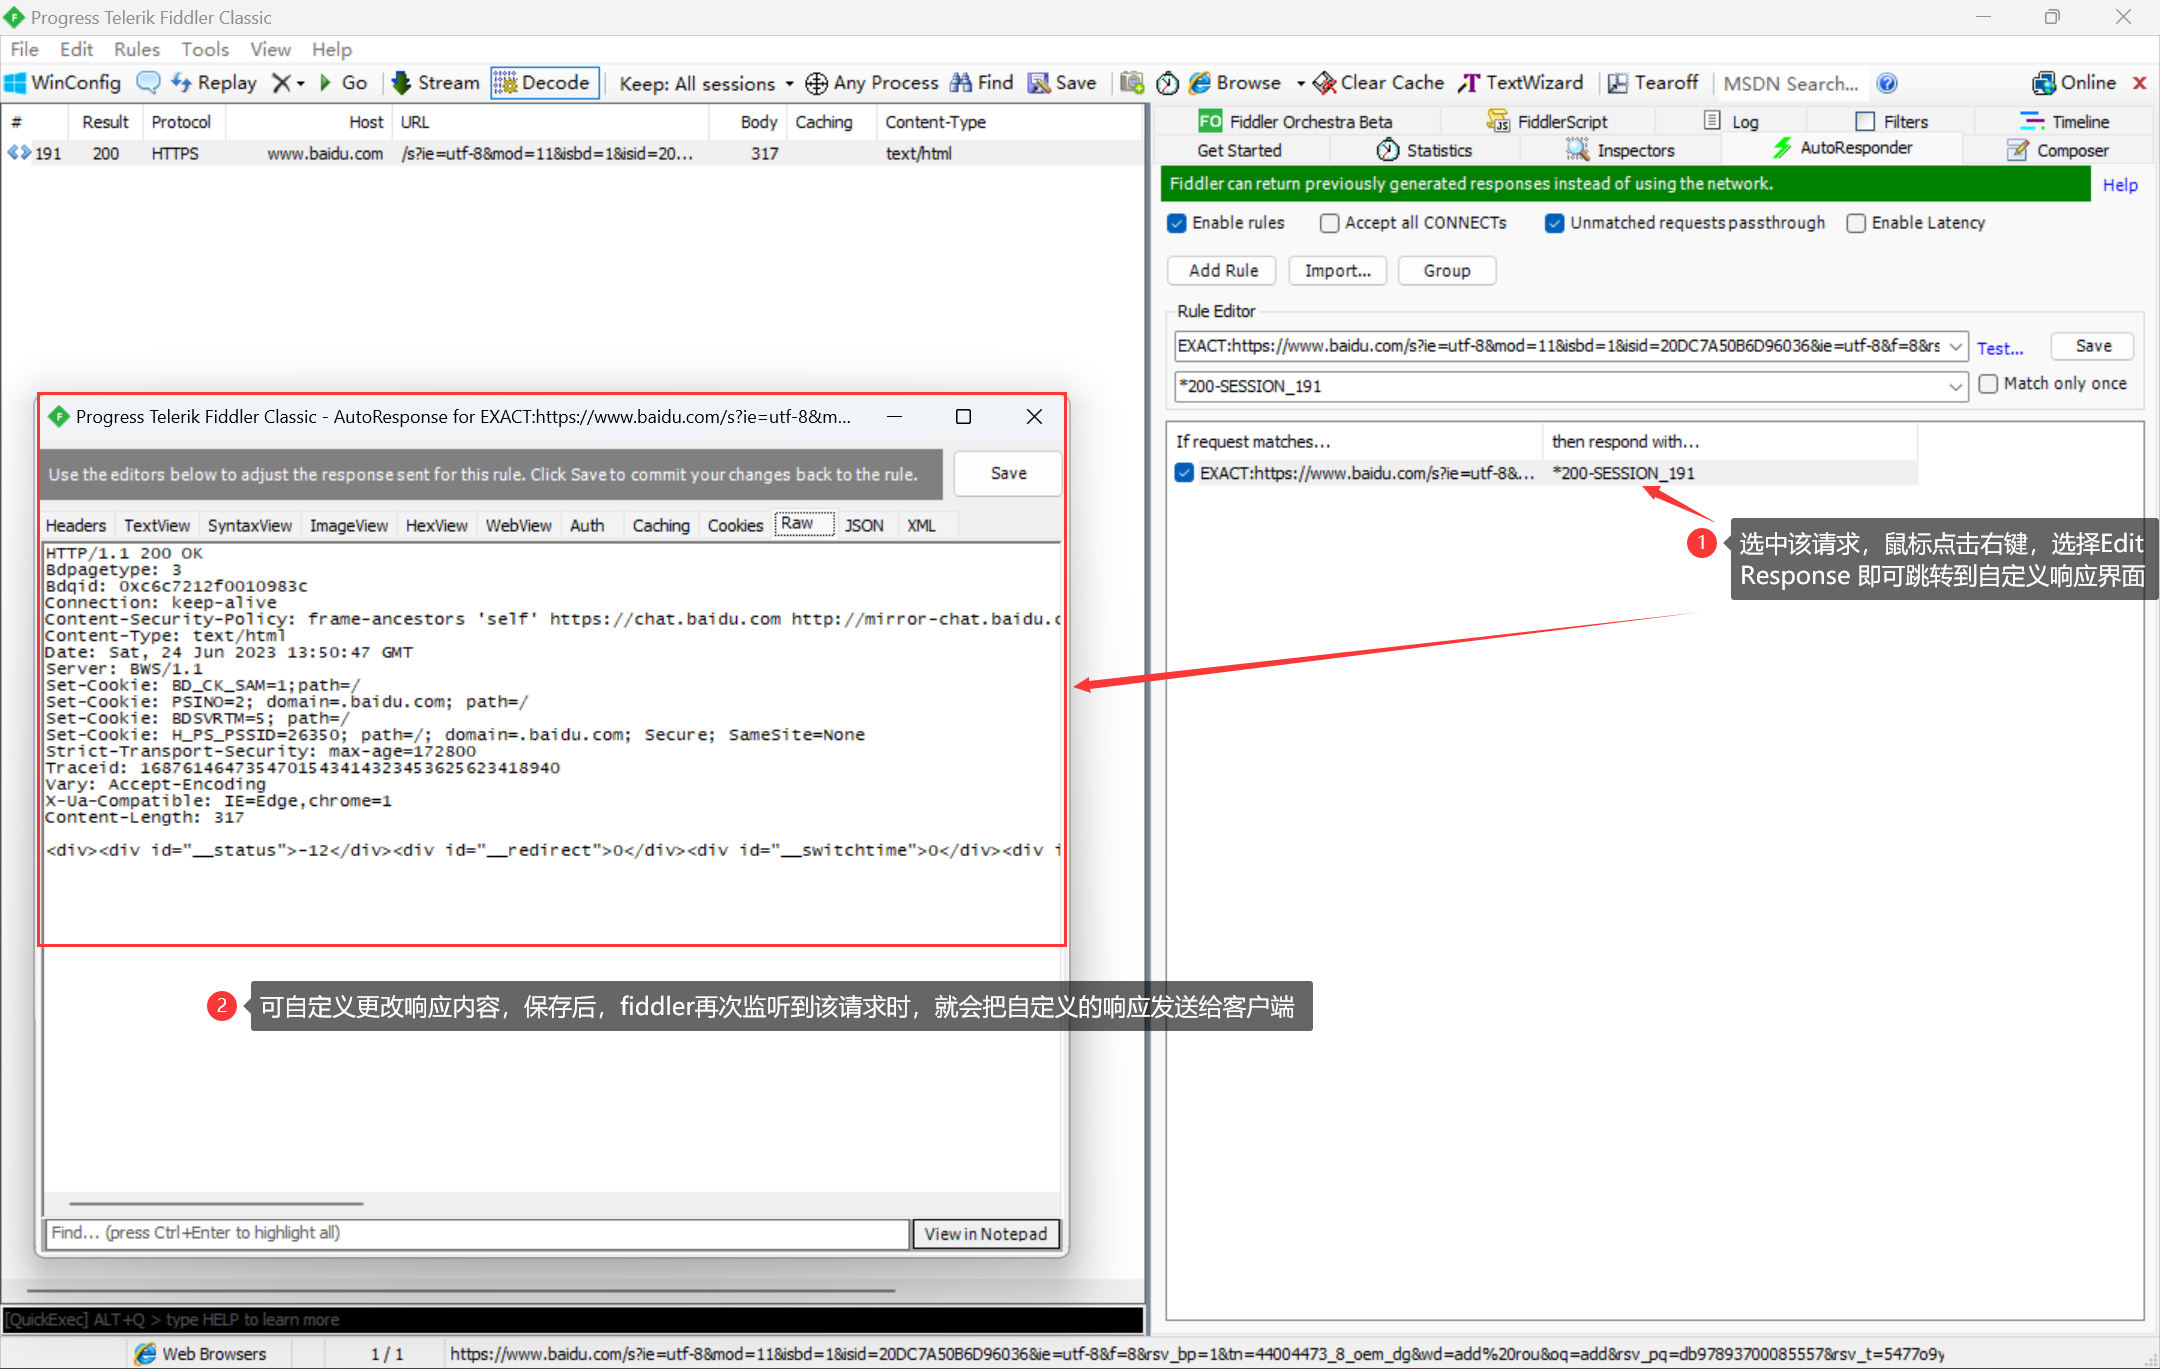Toggle the Decode toolbar button

pos(544,83)
